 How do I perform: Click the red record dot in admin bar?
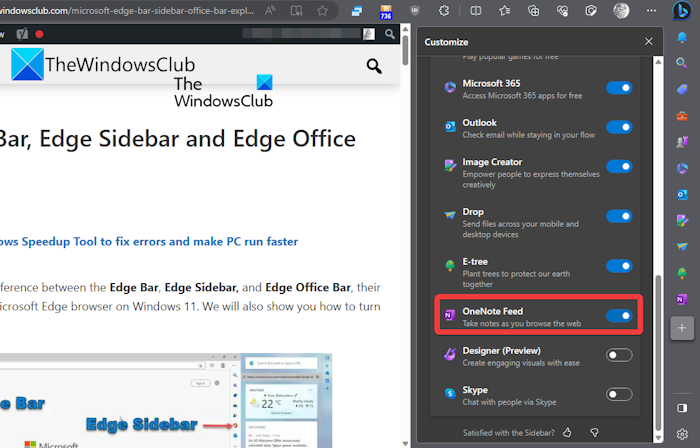[x=39, y=34]
